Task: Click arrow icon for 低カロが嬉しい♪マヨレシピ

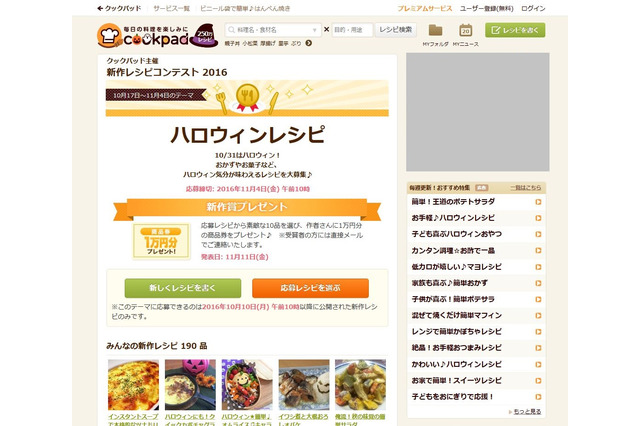Action: tap(538, 267)
